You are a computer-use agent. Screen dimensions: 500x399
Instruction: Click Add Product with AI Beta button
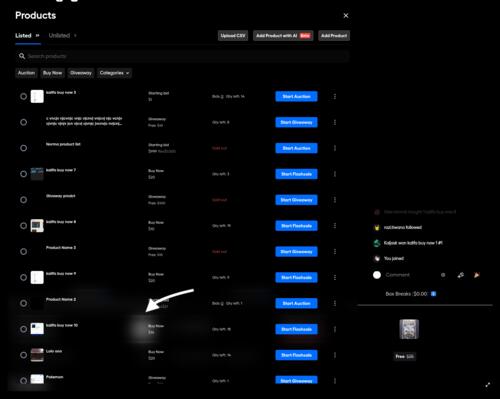(283, 36)
